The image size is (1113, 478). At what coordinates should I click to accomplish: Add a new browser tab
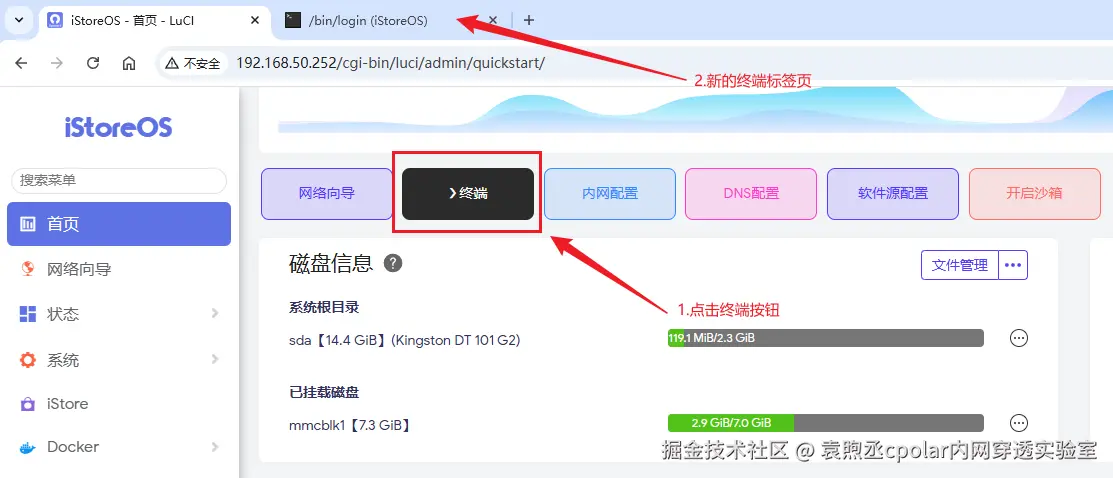point(528,20)
